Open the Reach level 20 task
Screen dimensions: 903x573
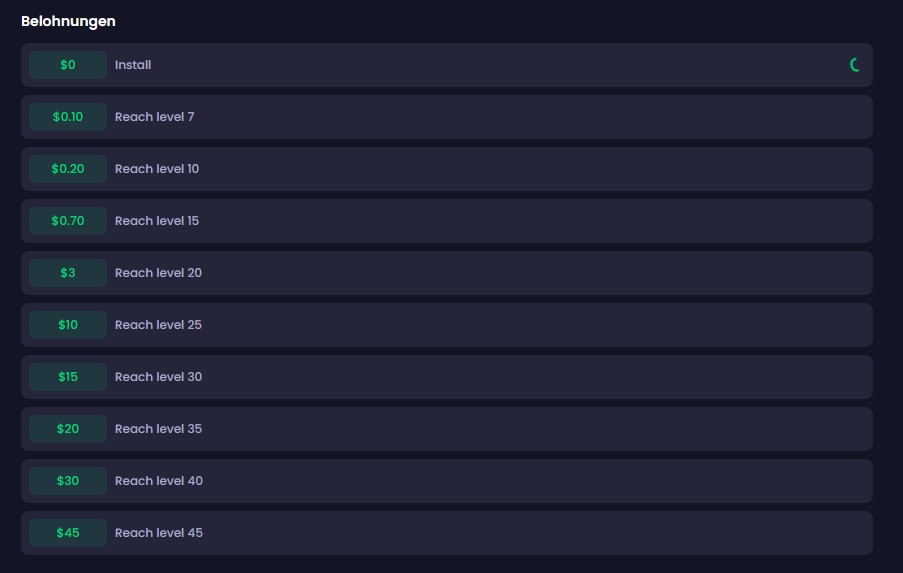pyautogui.click(x=447, y=273)
